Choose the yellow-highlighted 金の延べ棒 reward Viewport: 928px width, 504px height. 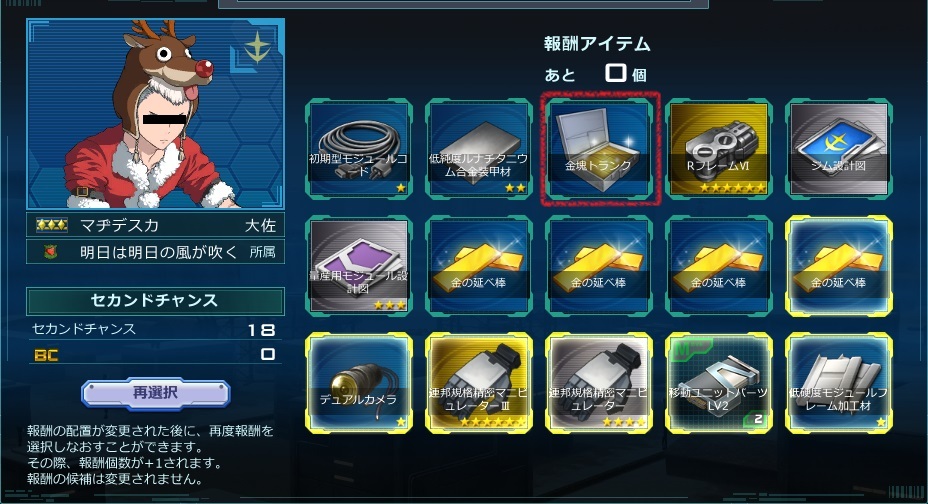click(838, 266)
